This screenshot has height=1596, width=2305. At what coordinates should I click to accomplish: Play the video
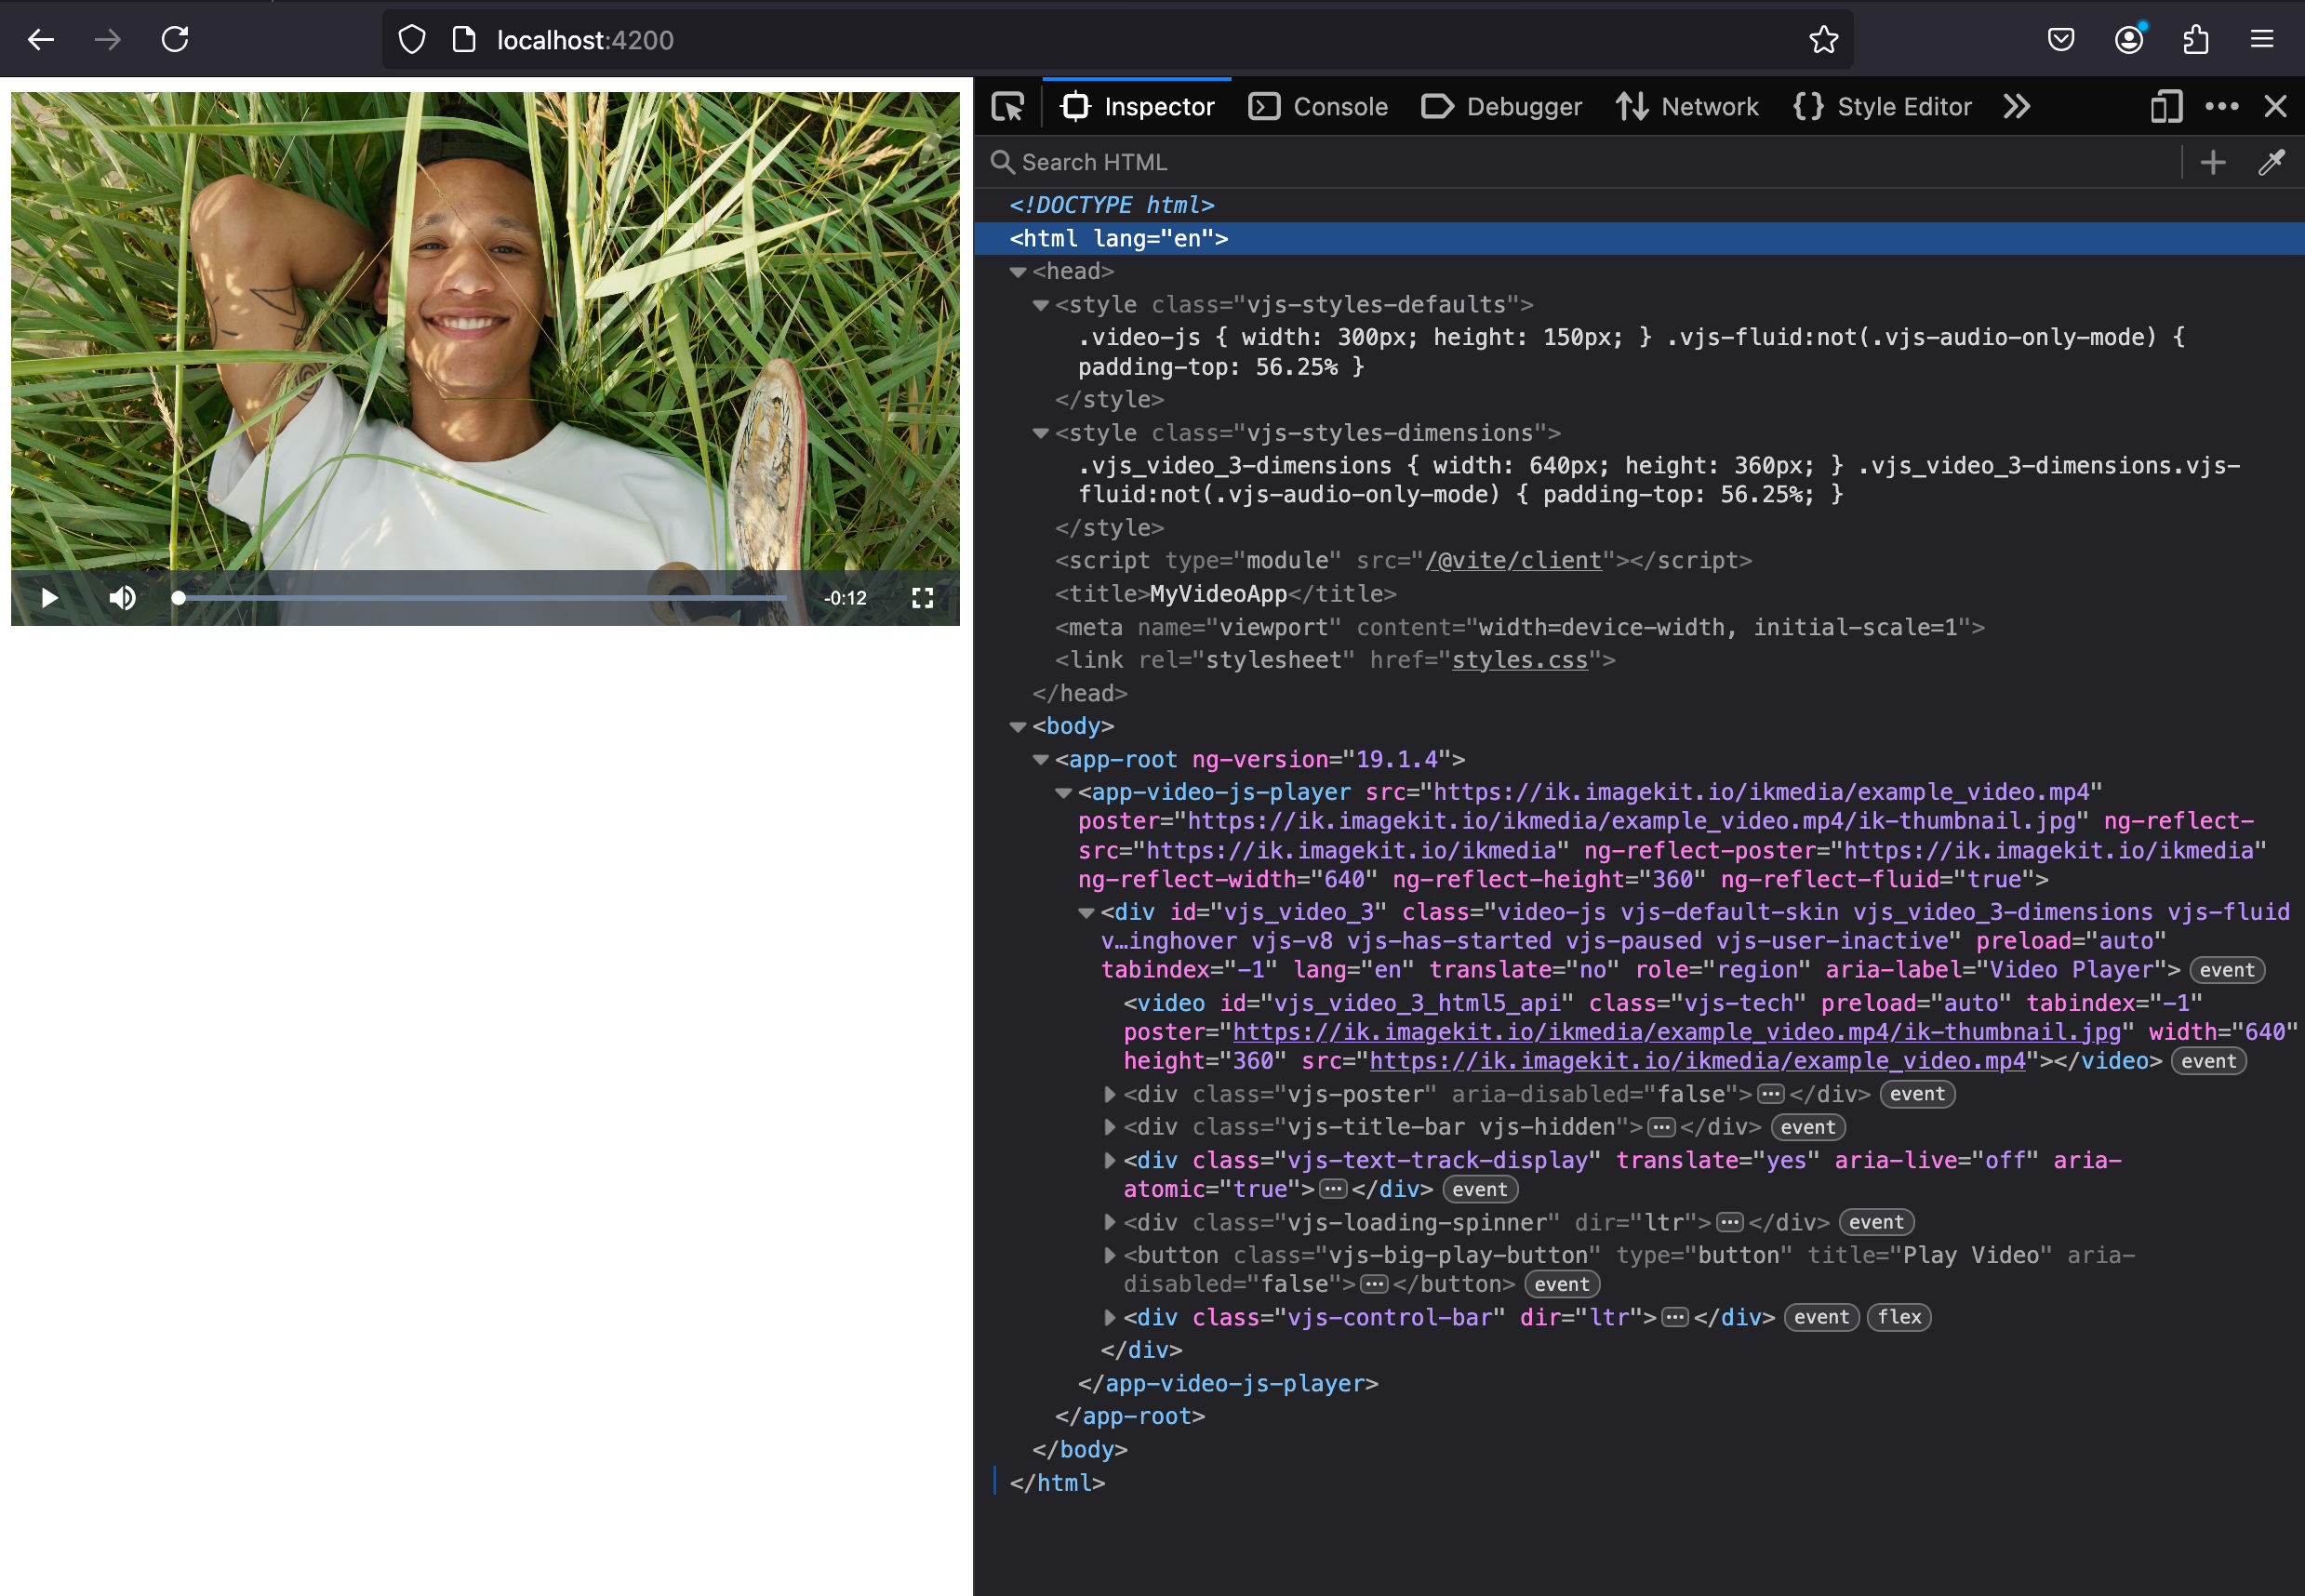[x=49, y=597]
